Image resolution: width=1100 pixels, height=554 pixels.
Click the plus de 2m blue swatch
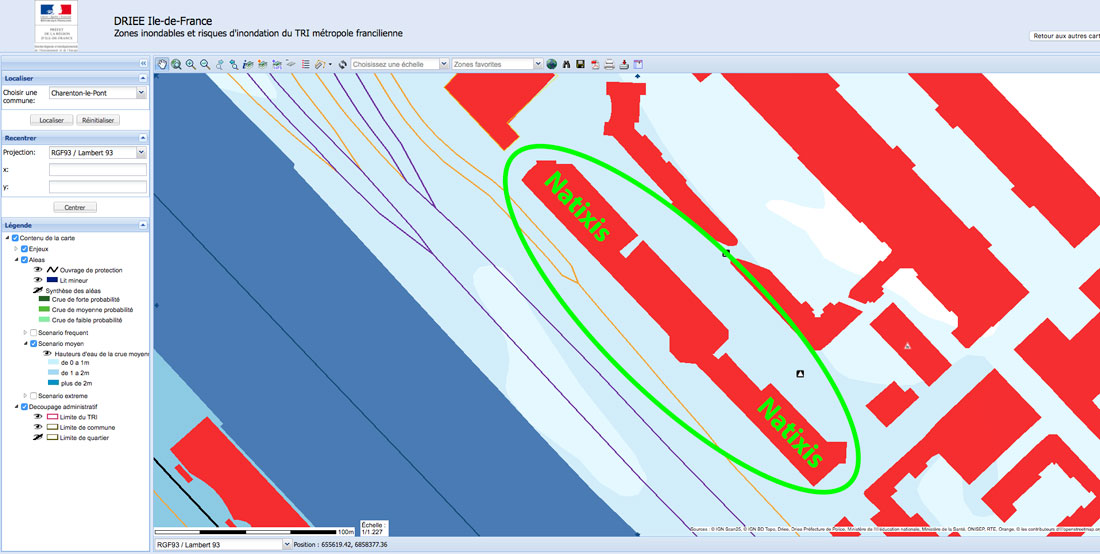pos(53,383)
